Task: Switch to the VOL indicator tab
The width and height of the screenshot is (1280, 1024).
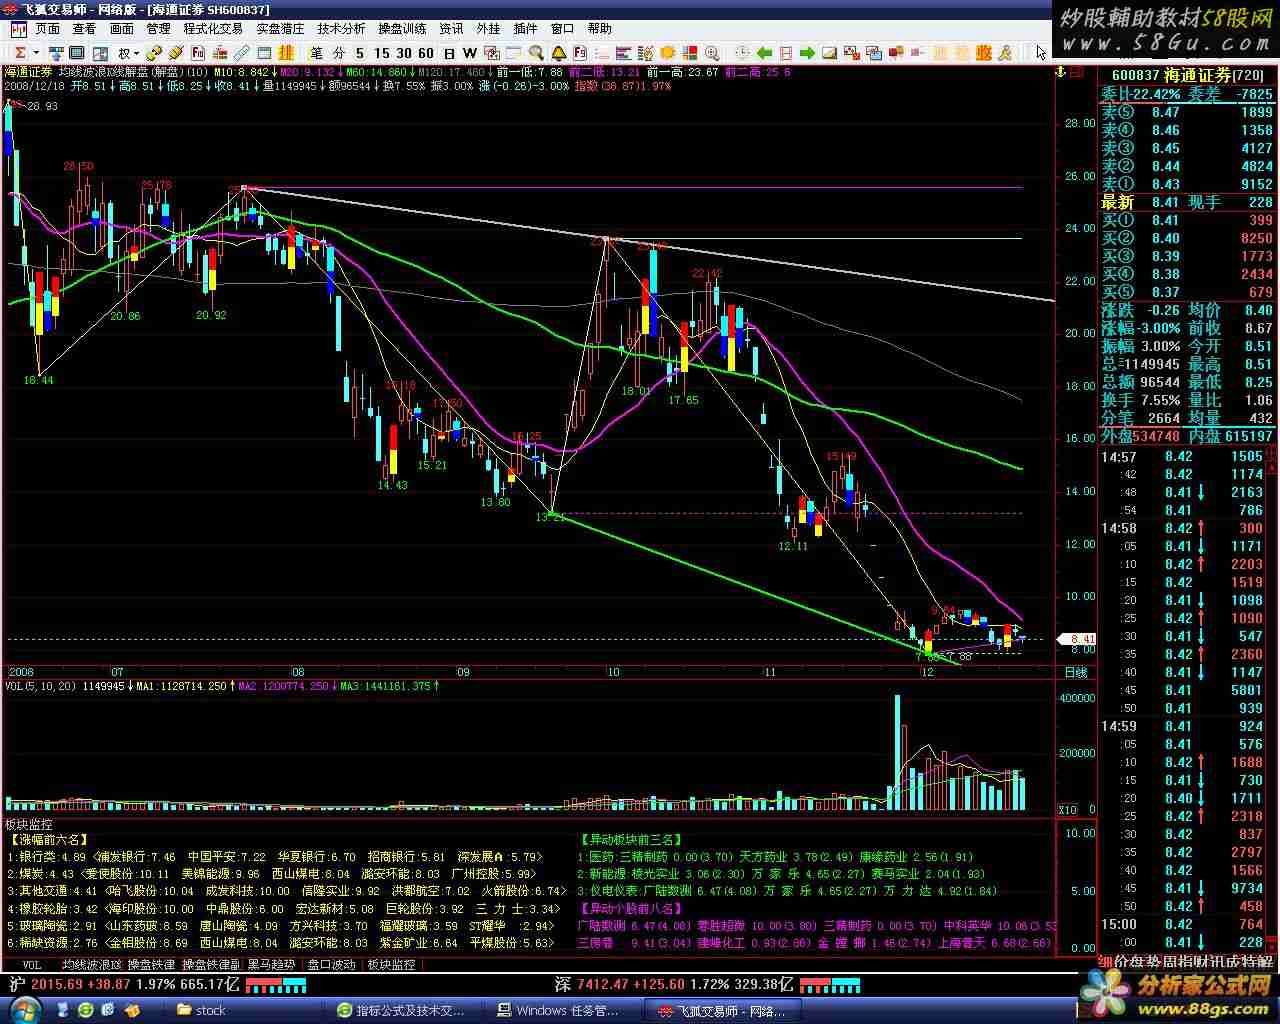Action: click(31, 965)
